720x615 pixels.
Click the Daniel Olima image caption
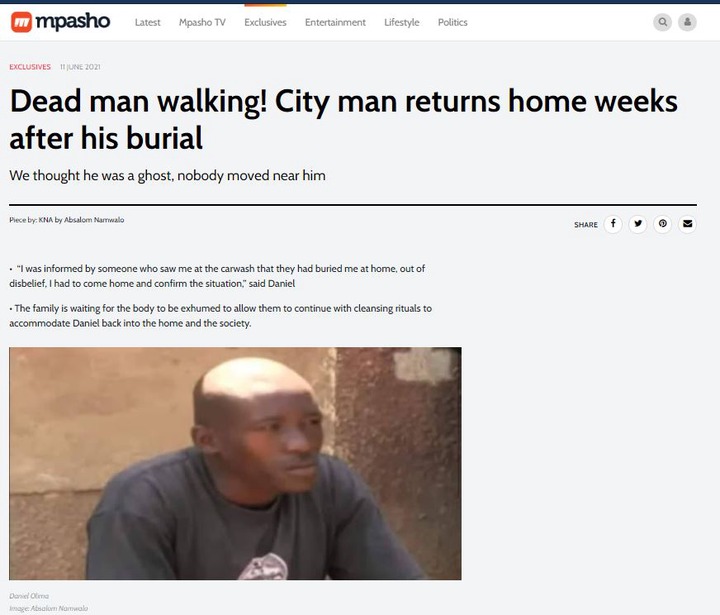[x=29, y=596]
